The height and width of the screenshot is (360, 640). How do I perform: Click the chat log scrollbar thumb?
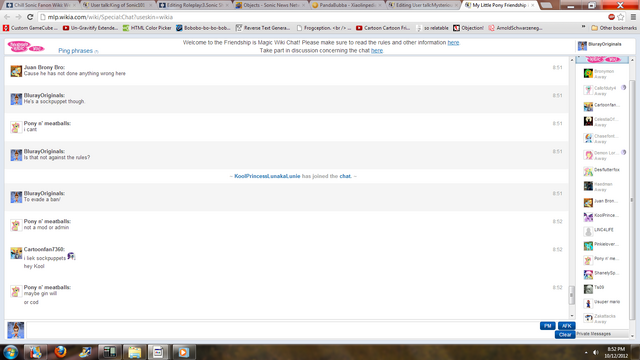(572, 295)
